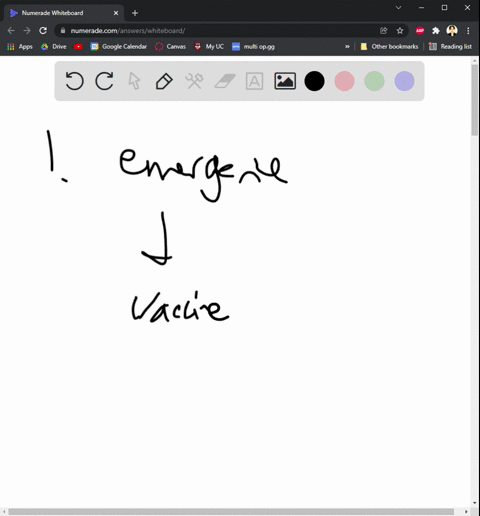Open the ABP adblock extension
Viewport: 480px width, 516px height.
point(420,31)
